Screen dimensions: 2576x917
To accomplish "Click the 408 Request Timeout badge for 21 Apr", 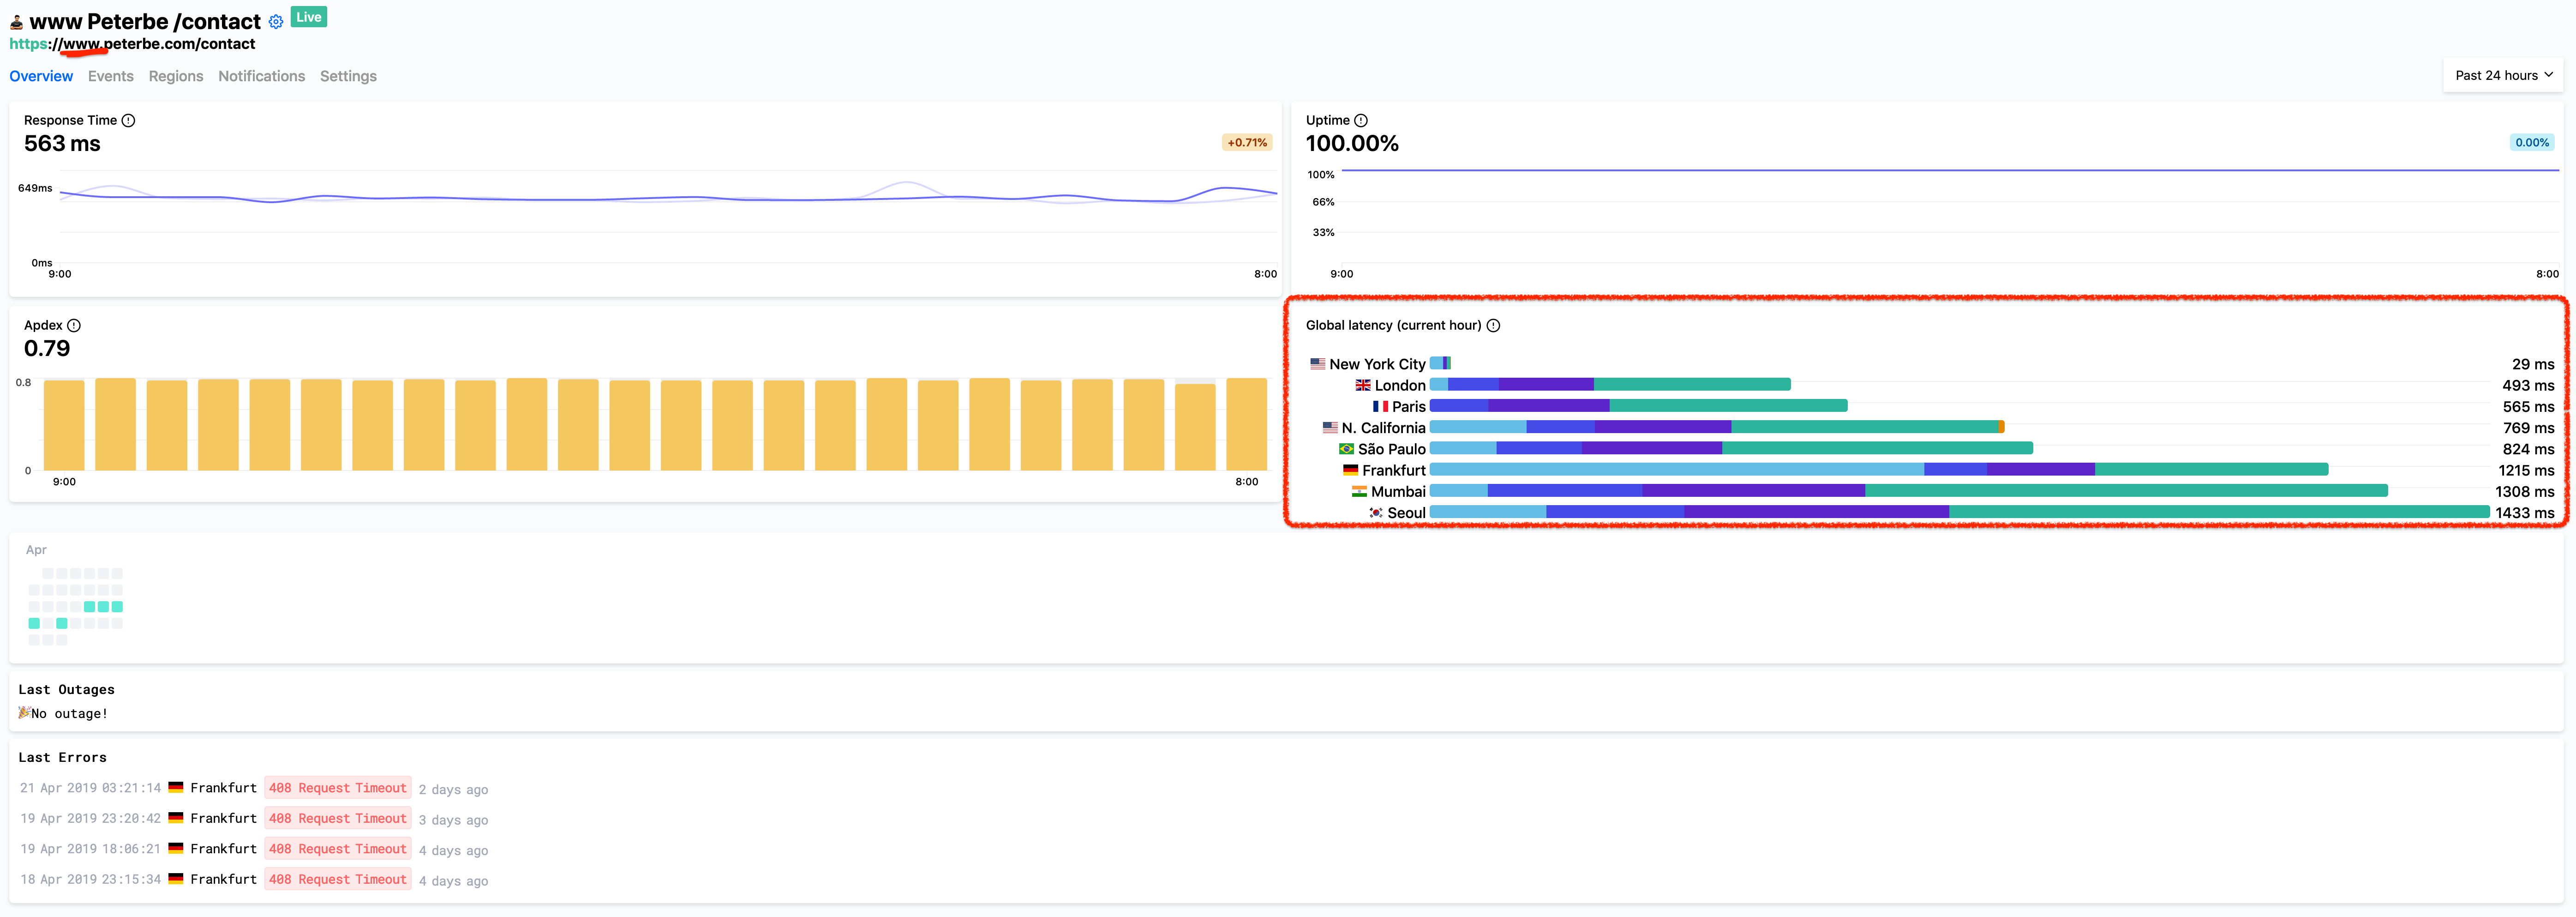I will (x=338, y=788).
